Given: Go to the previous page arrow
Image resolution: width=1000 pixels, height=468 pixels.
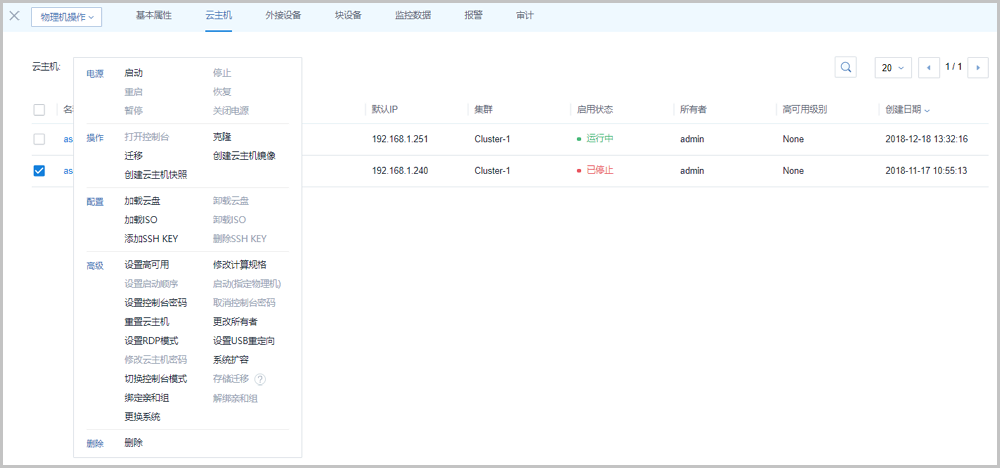Looking at the screenshot, I should 929,67.
